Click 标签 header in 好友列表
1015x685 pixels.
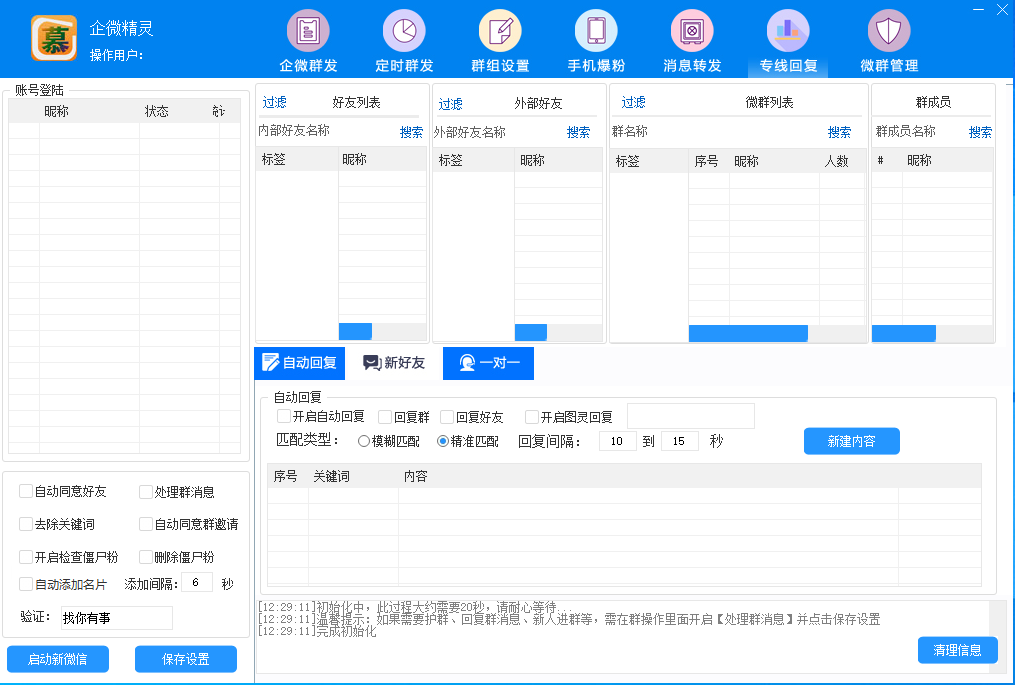274,159
